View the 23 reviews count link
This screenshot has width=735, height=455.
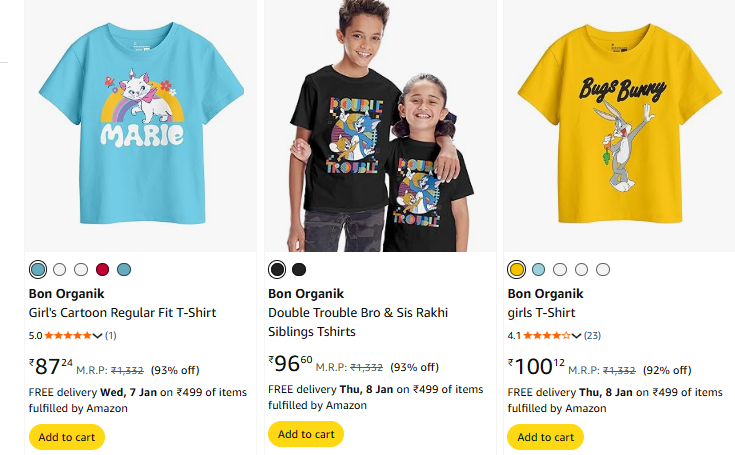592,336
